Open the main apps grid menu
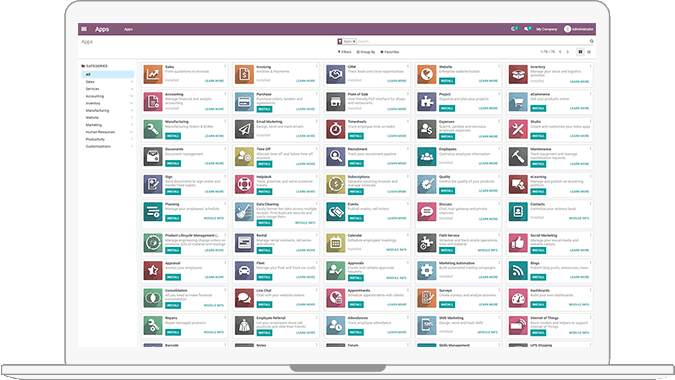 84,29
